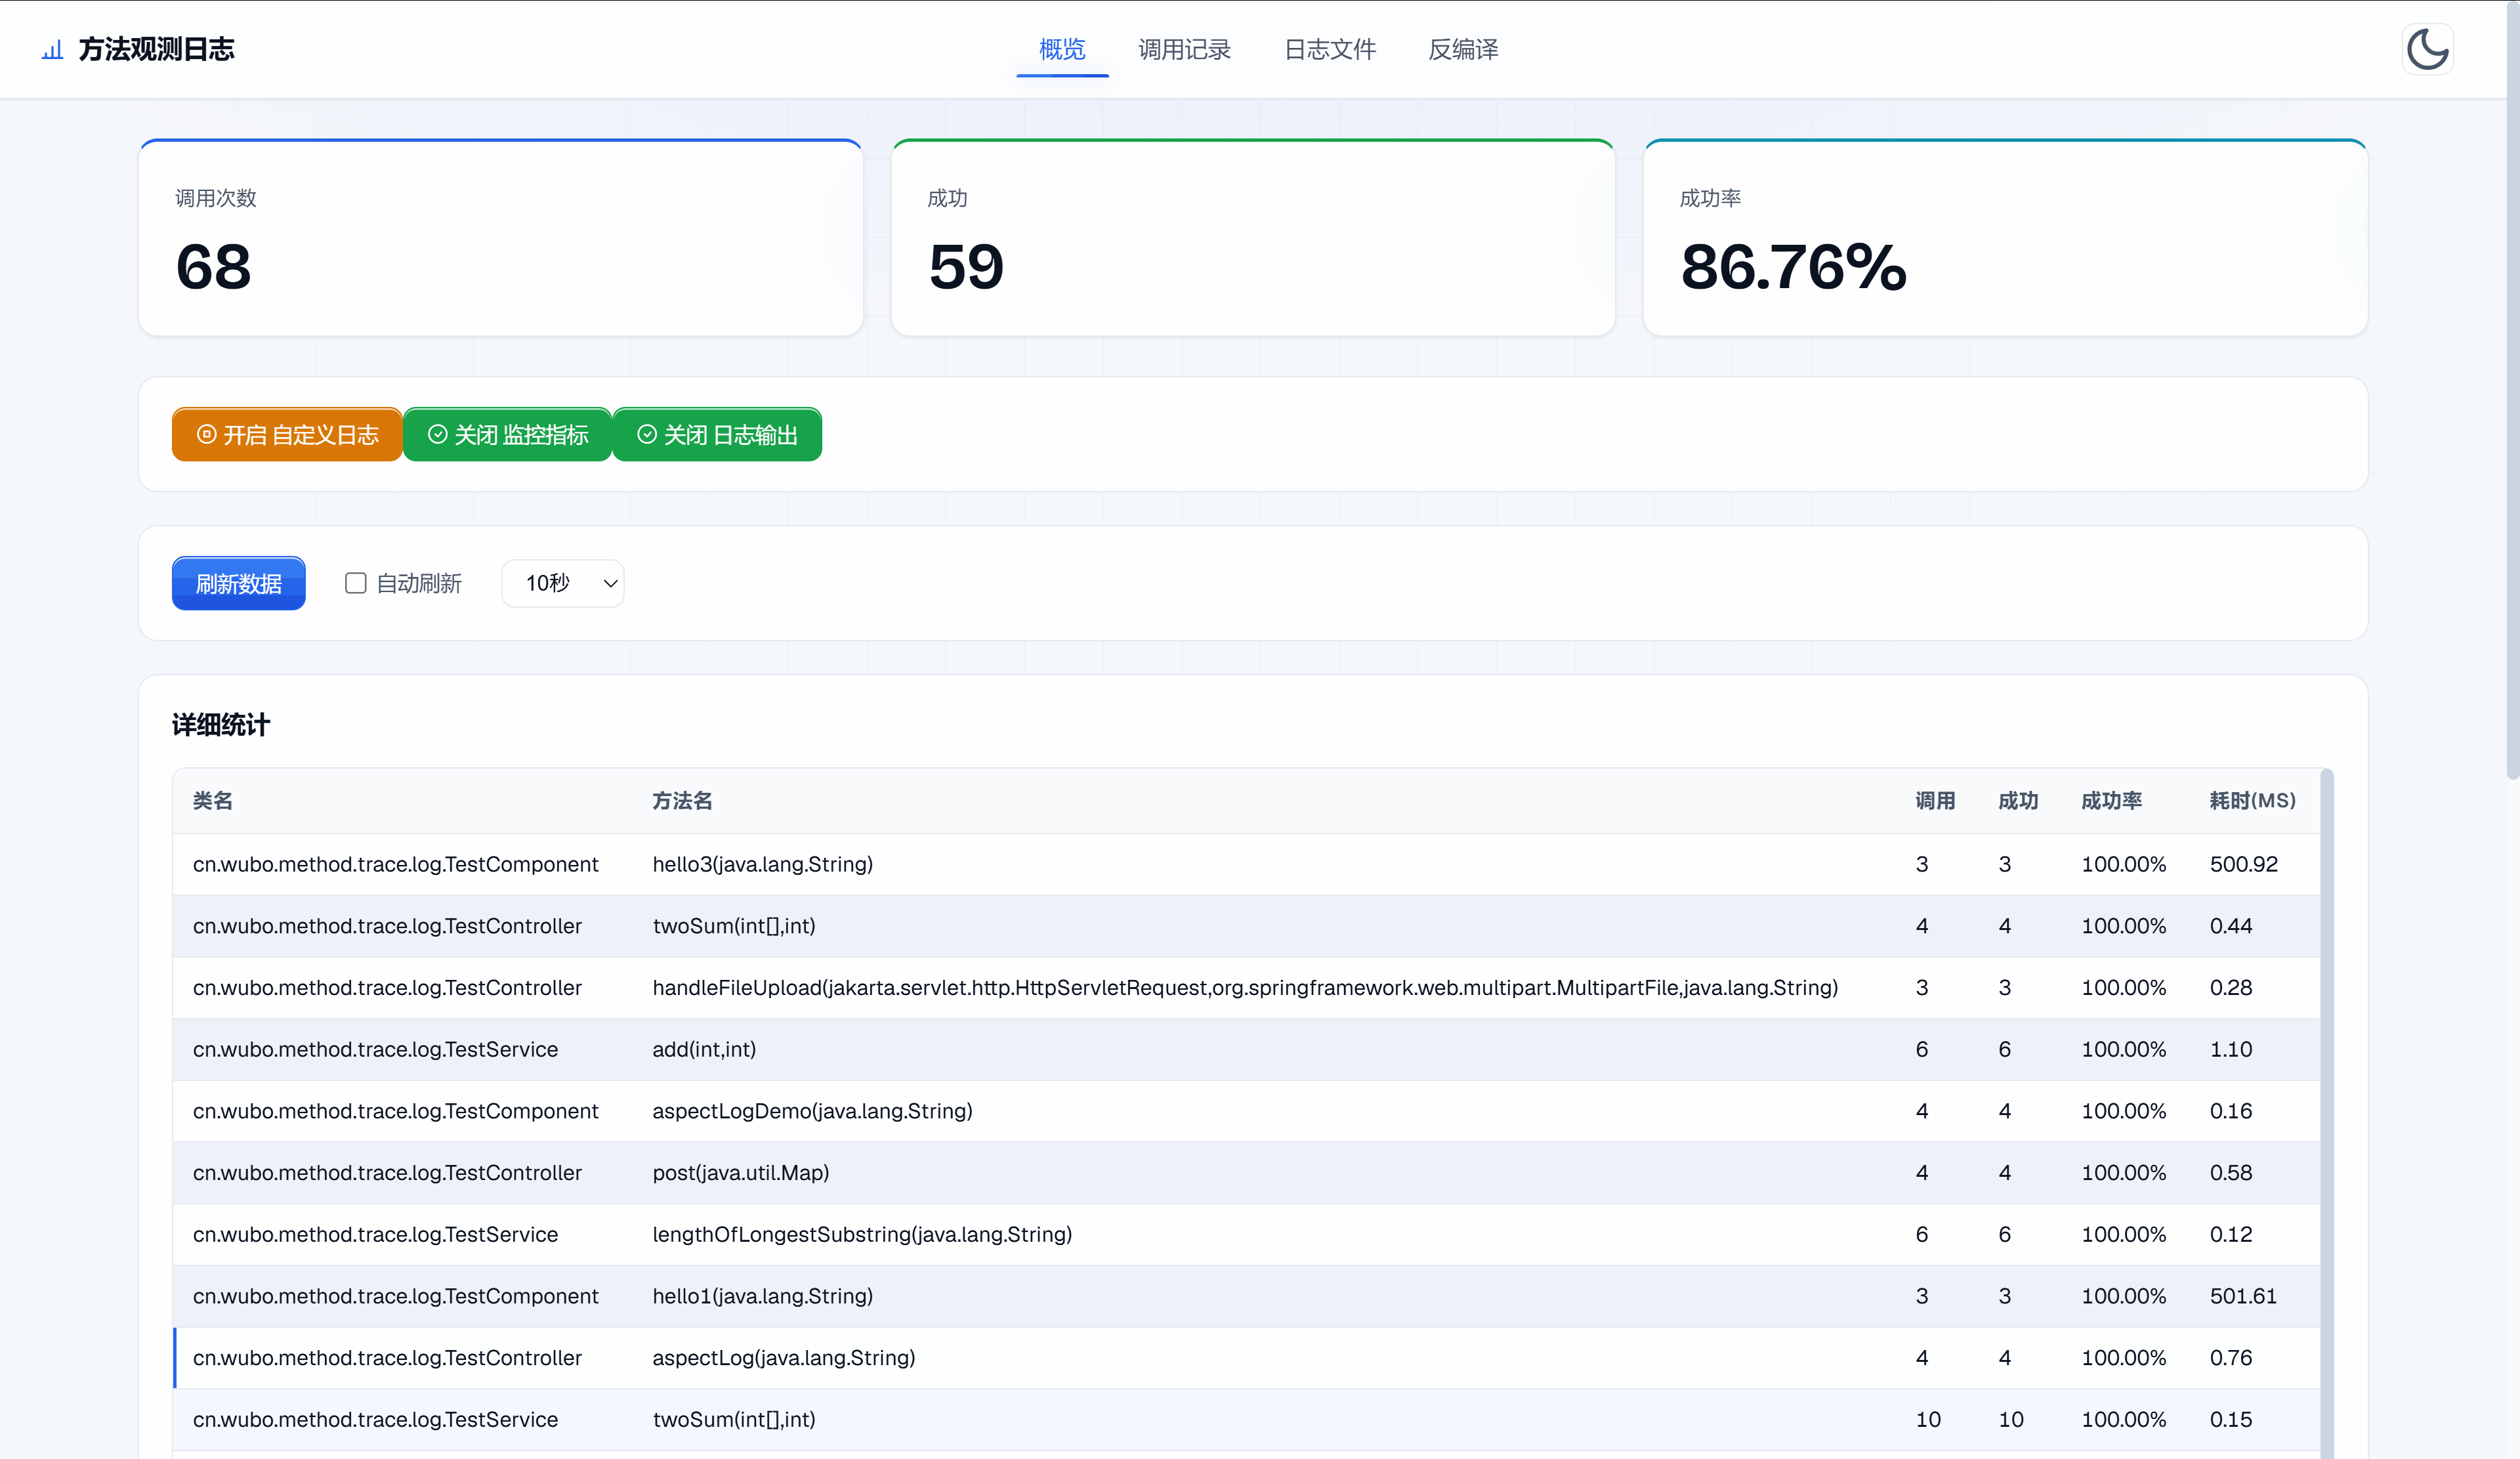Click the 方法观测日志 app title
This screenshot has height=1459, width=2520.
pyautogui.click(x=156, y=49)
